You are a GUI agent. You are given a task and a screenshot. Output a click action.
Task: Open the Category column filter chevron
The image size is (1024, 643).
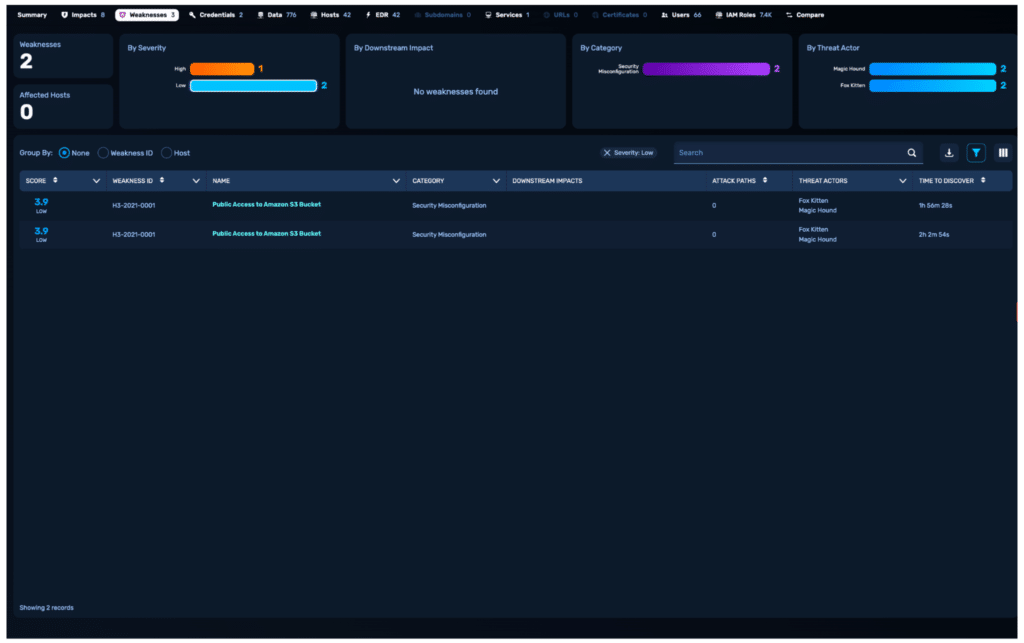[496, 181]
